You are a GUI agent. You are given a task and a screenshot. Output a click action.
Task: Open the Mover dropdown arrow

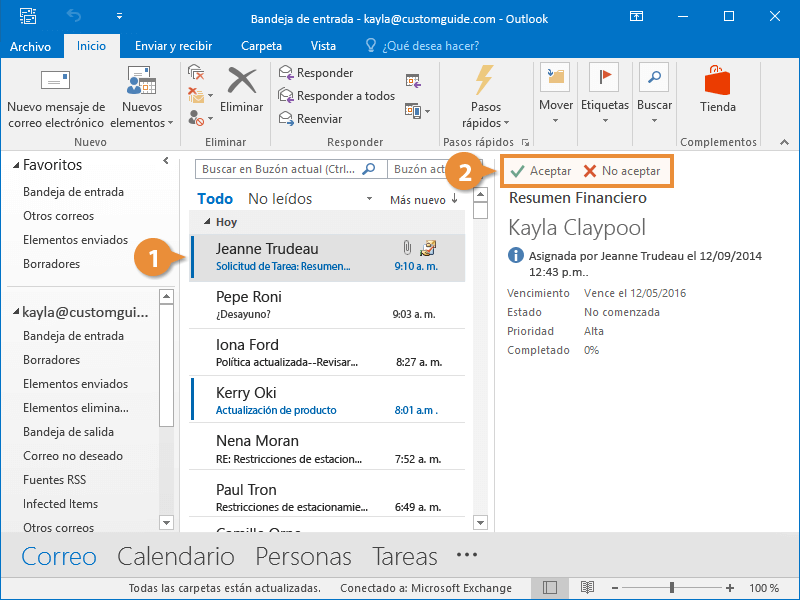tap(556, 121)
